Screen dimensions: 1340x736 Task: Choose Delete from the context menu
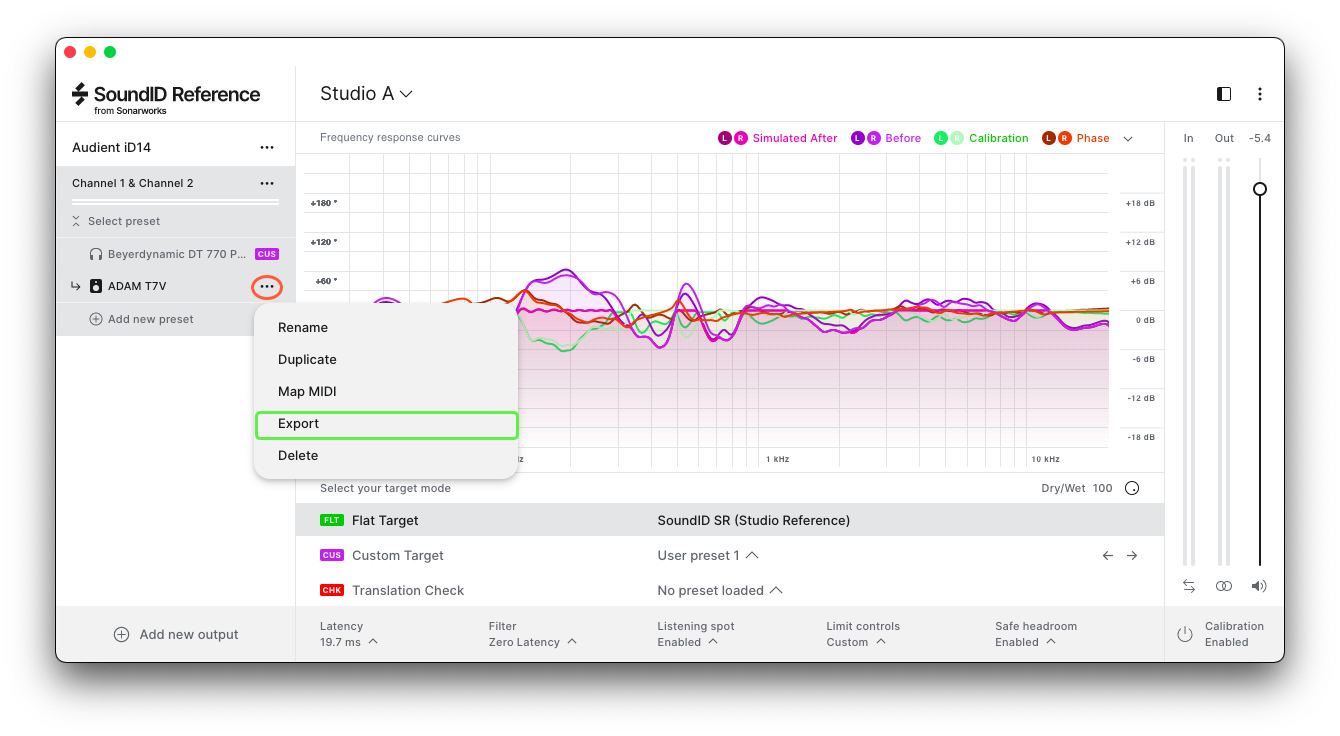386,456
